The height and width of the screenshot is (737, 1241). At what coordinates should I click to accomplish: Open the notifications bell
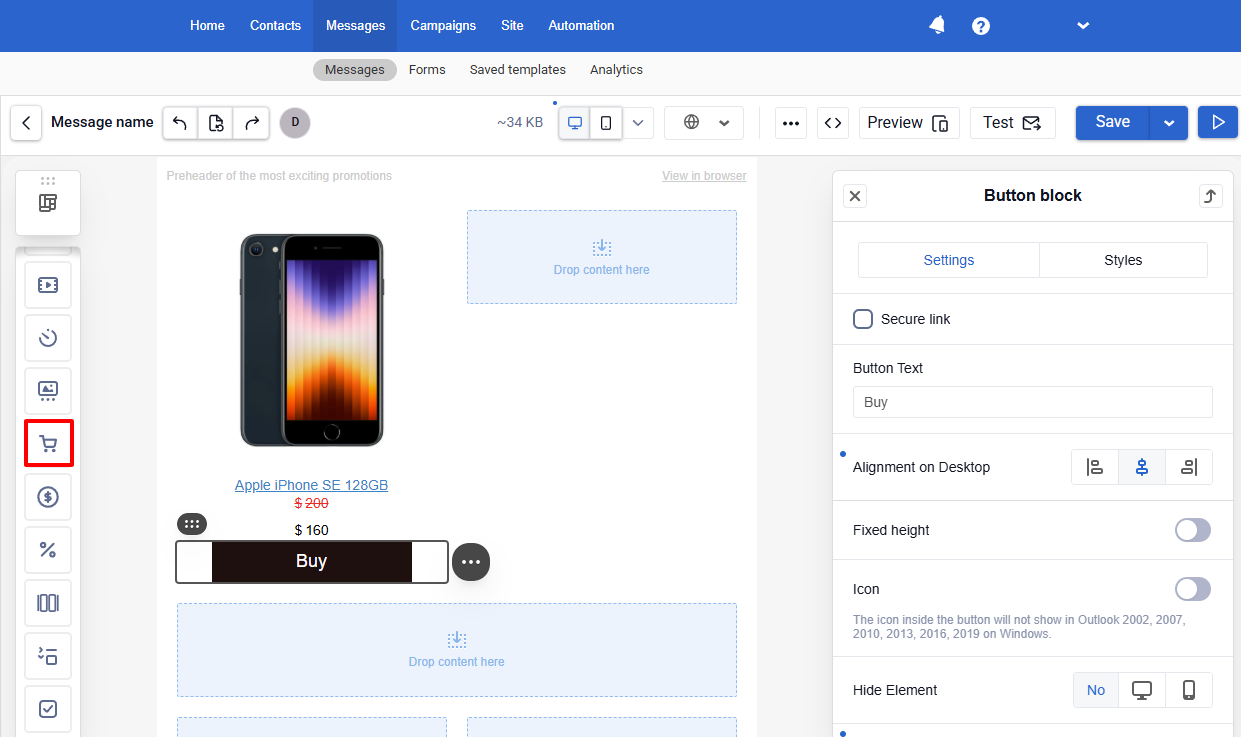pos(937,26)
